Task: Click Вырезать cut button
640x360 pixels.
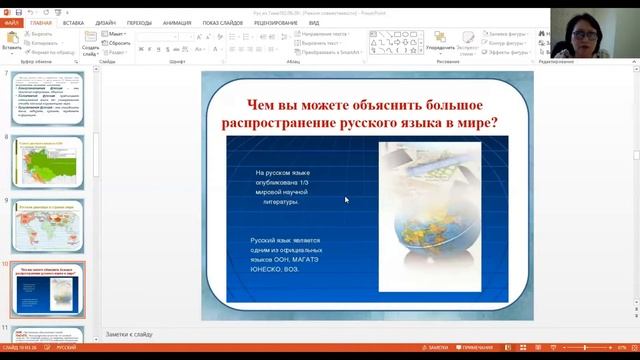Action: click(38, 34)
